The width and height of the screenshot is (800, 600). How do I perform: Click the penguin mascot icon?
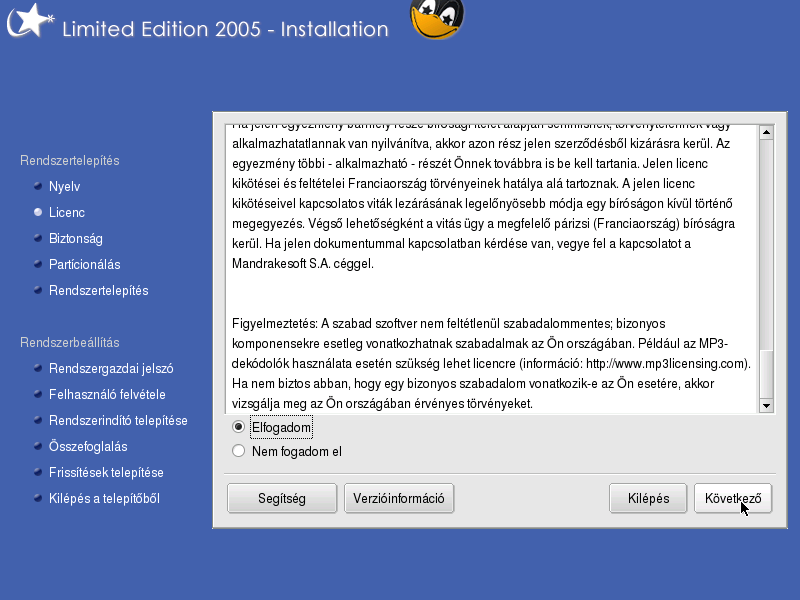[x=437, y=19]
